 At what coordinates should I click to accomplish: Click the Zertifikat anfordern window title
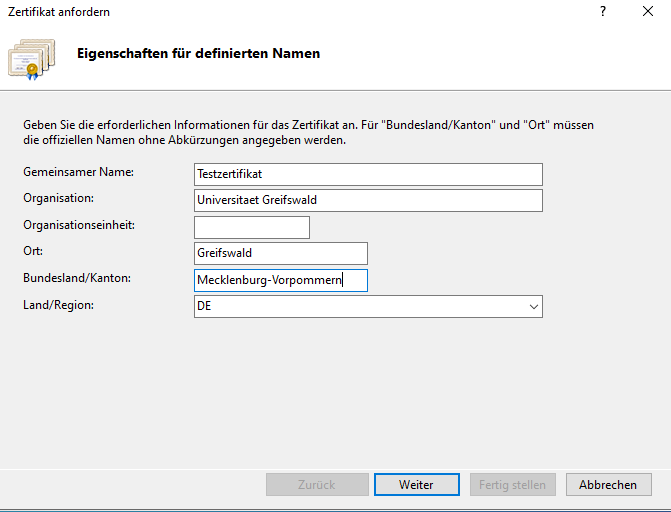[59, 12]
